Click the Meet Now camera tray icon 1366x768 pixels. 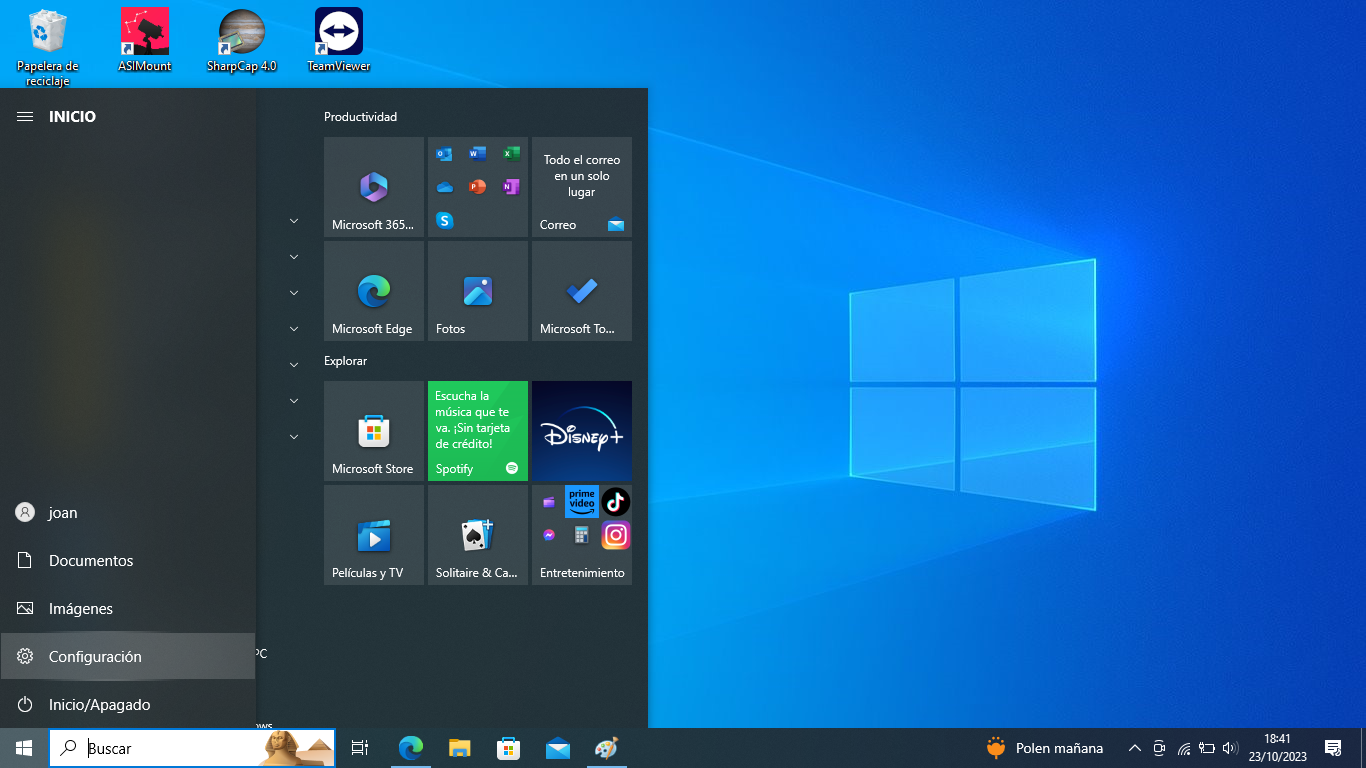[x=1160, y=748]
